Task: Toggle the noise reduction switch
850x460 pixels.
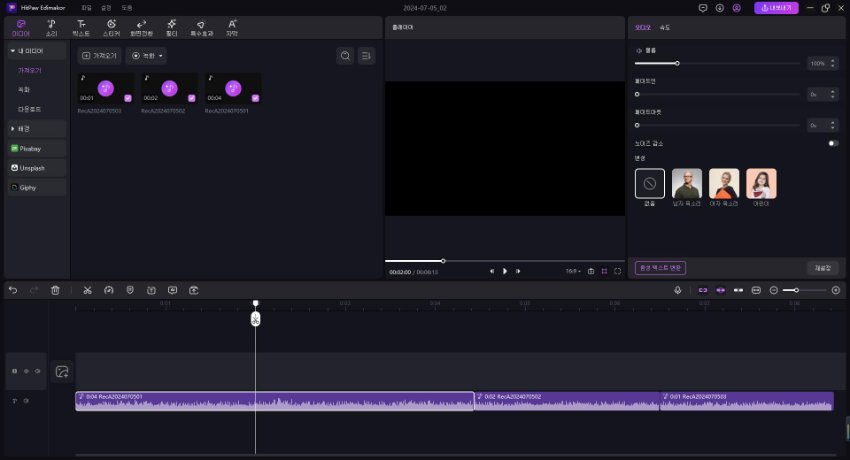Action: (832, 143)
